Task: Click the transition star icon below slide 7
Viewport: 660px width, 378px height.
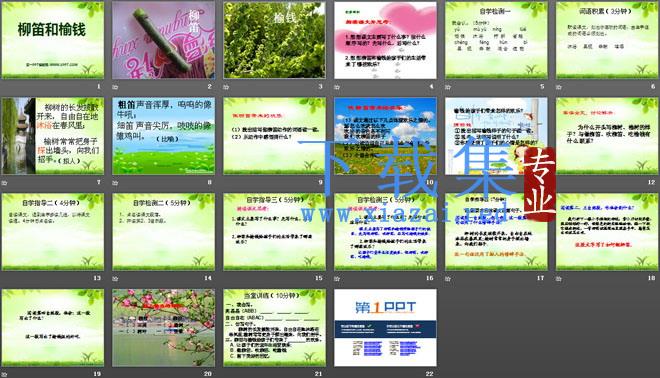Action: tap(5, 183)
